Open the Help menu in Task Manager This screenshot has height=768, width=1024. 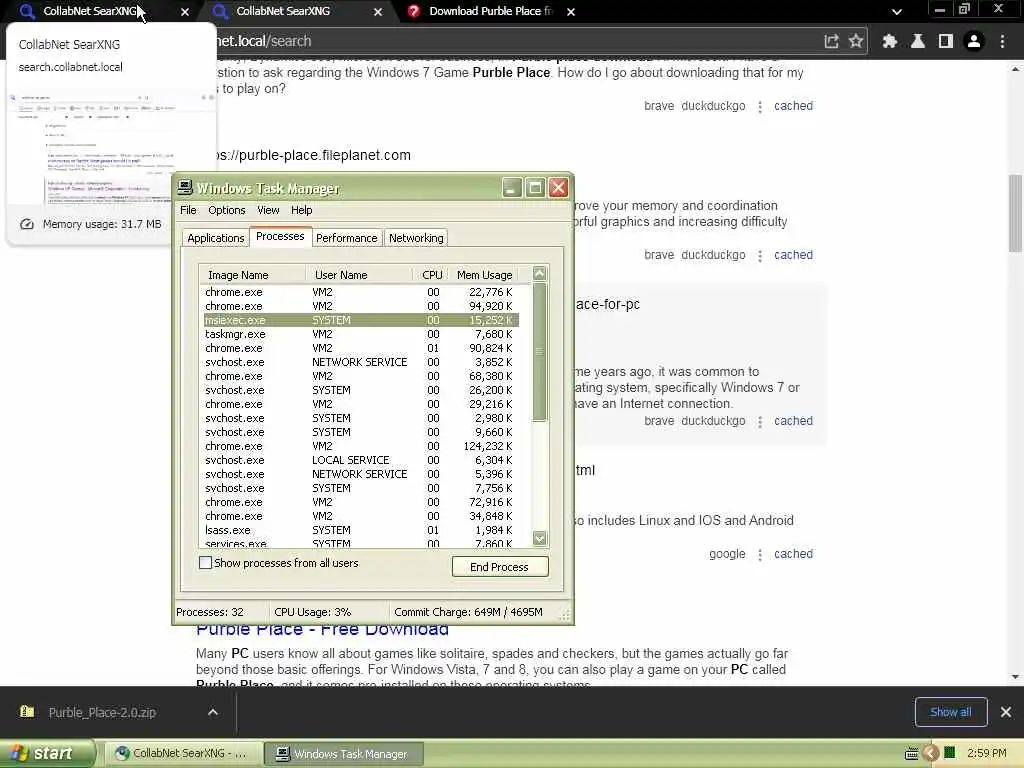[x=301, y=210]
